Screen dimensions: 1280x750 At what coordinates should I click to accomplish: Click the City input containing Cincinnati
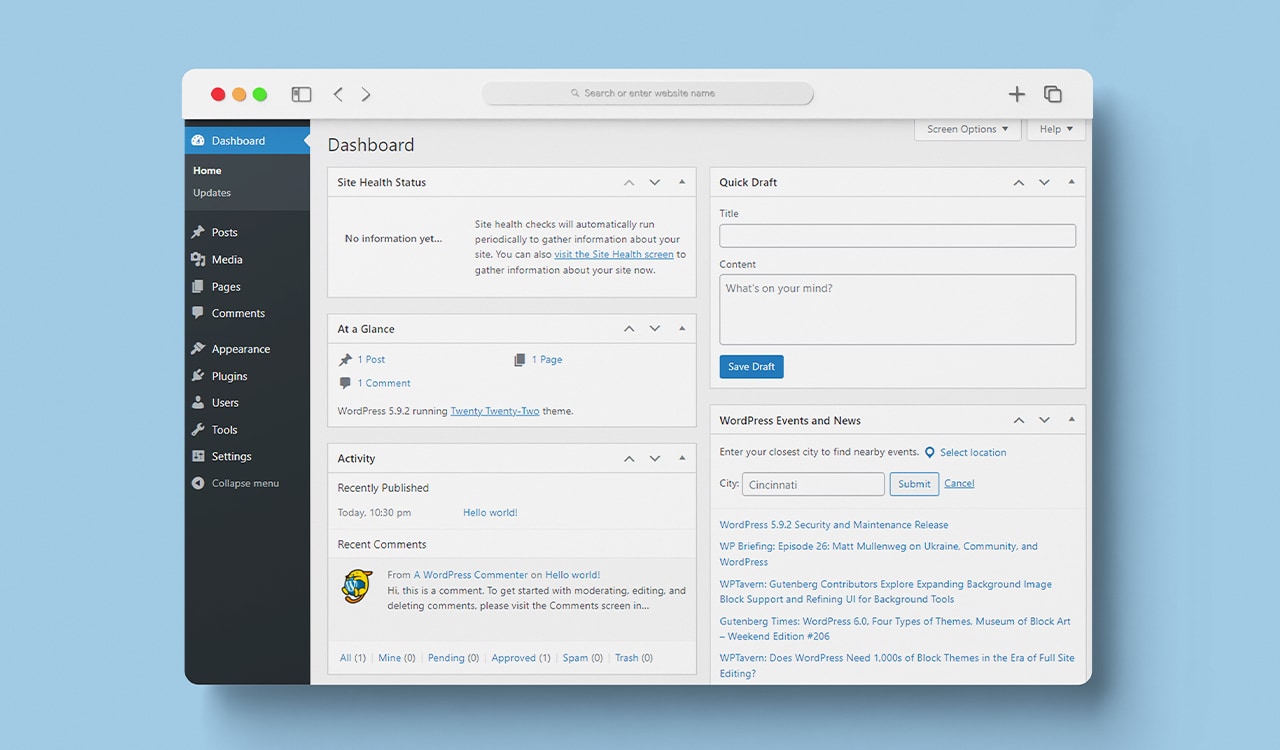(812, 483)
